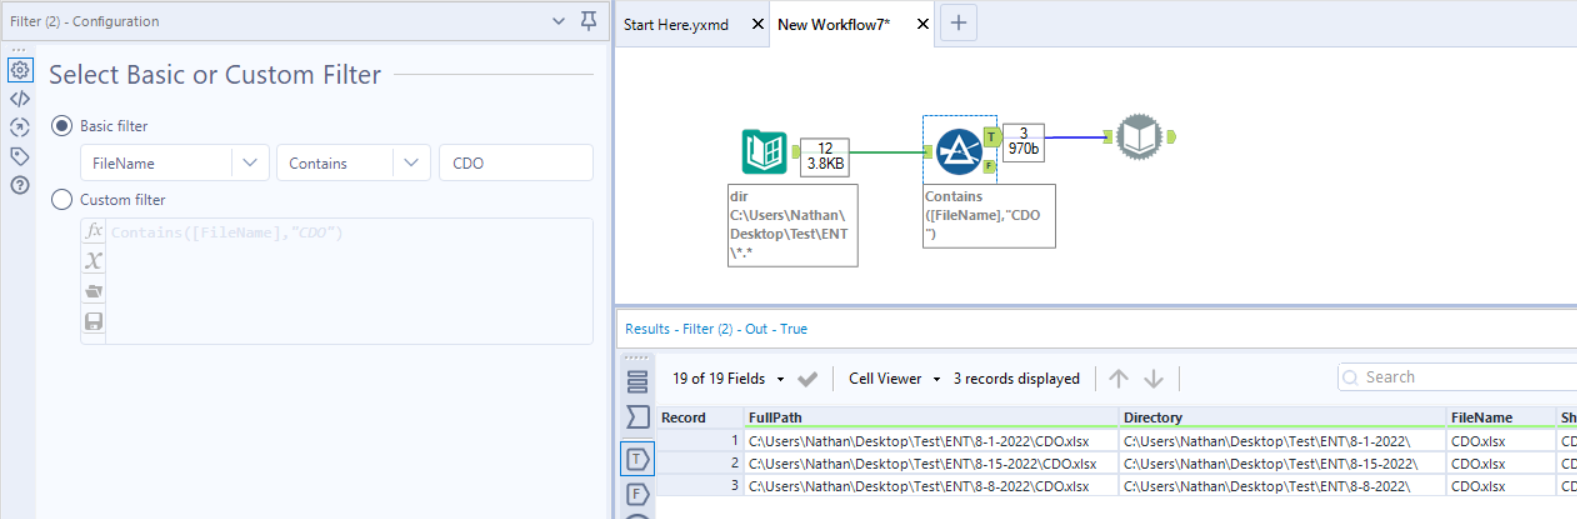
Task: Click the Directory input tool on canvas
Action: coord(764,152)
